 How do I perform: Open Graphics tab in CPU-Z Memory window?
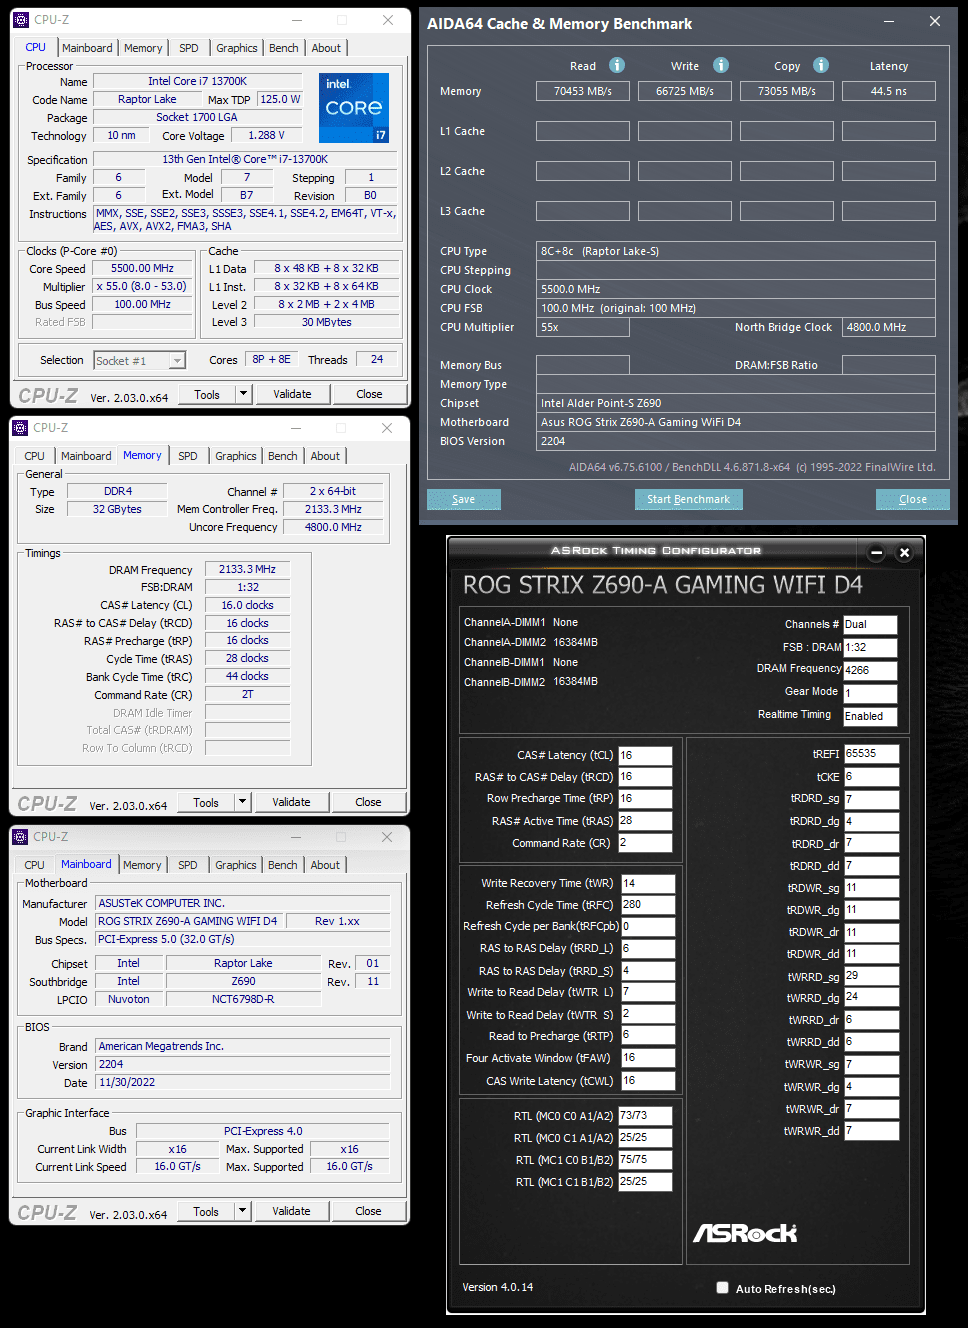point(236,456)
